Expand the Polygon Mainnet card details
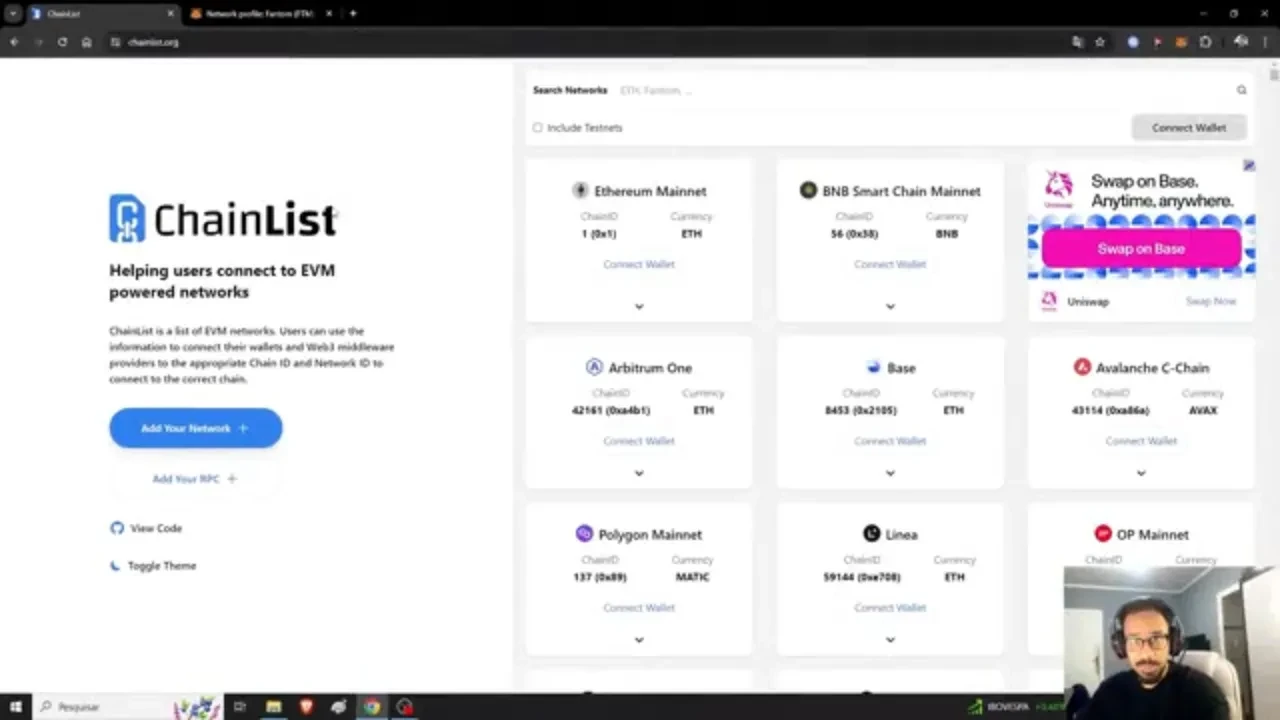 pyautogui.click(x=639, y=640)
